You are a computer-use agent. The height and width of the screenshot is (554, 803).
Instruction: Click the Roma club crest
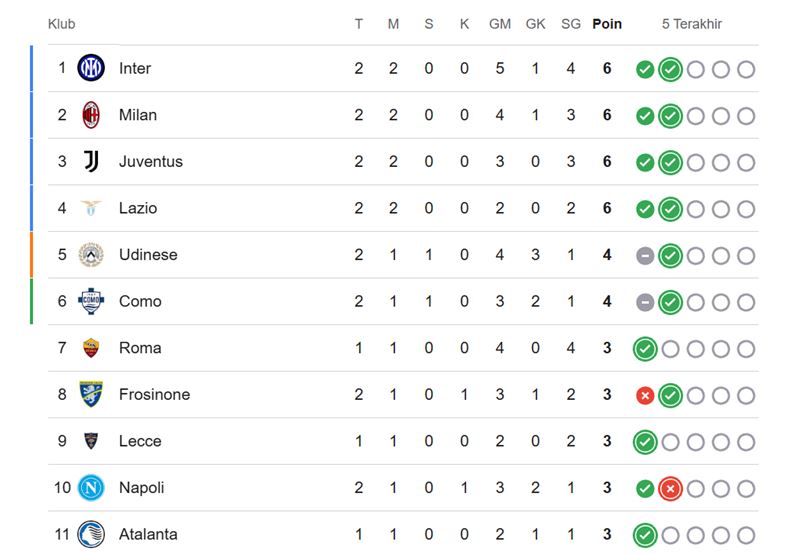pos(91,348)
